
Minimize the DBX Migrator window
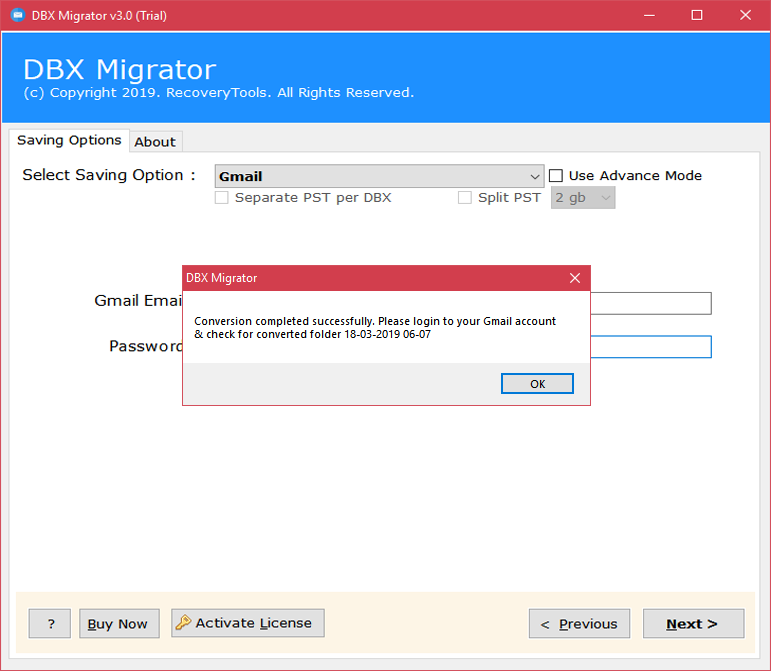[x=649, y=15]
